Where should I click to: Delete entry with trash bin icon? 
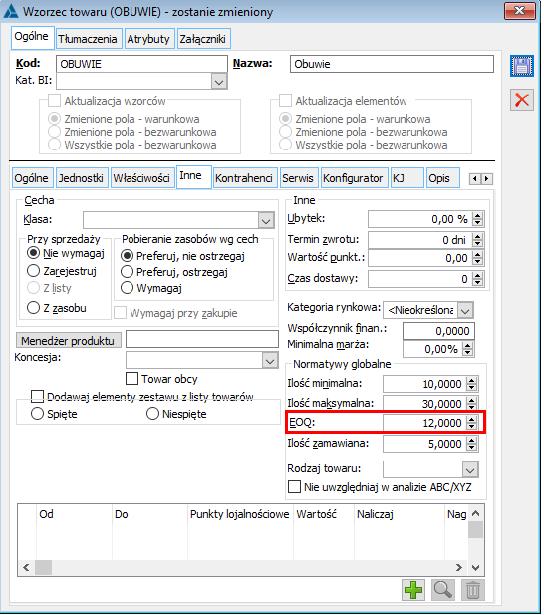click(473, 590)
